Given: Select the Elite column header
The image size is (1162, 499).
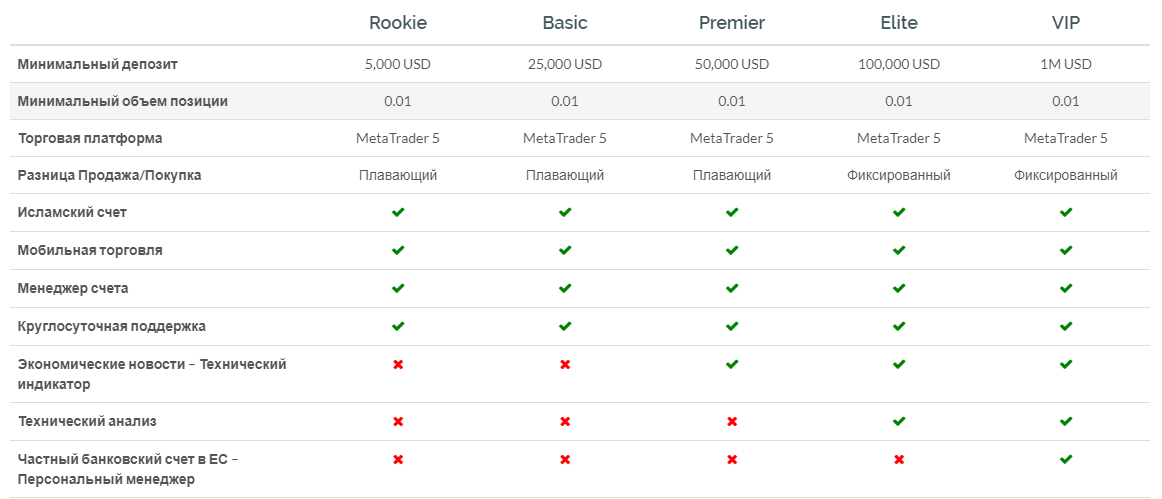Looking at the screenshot, I should click(899, 23).
